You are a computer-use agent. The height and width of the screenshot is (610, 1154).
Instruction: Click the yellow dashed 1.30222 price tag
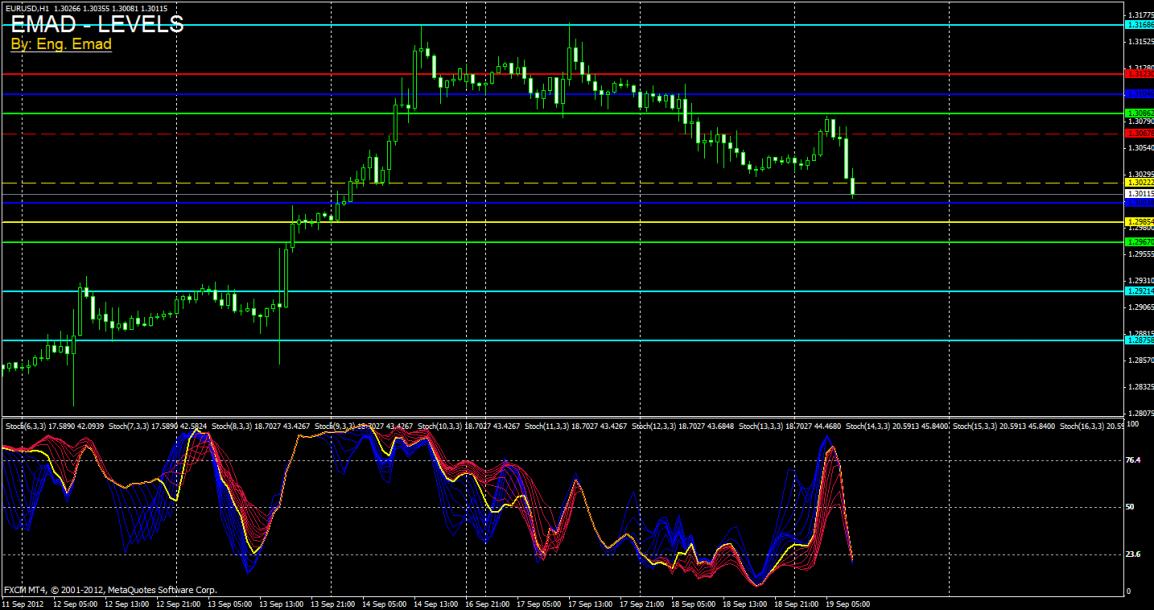coord(1139,183)
